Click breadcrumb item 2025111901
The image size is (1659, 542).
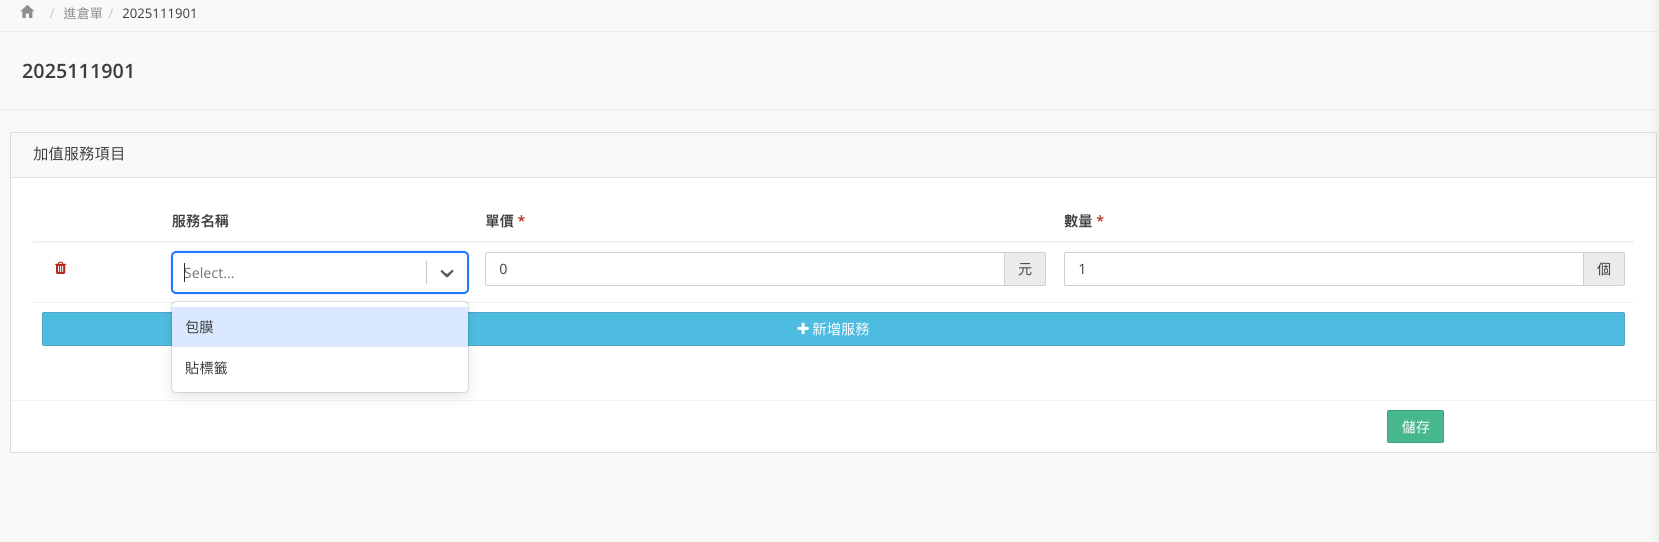[159, 13]
